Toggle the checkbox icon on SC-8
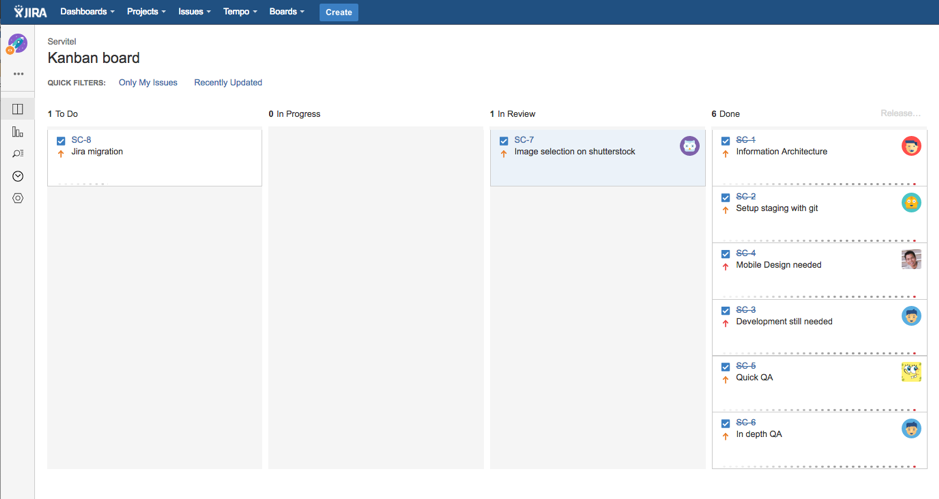 pos(61,141)
